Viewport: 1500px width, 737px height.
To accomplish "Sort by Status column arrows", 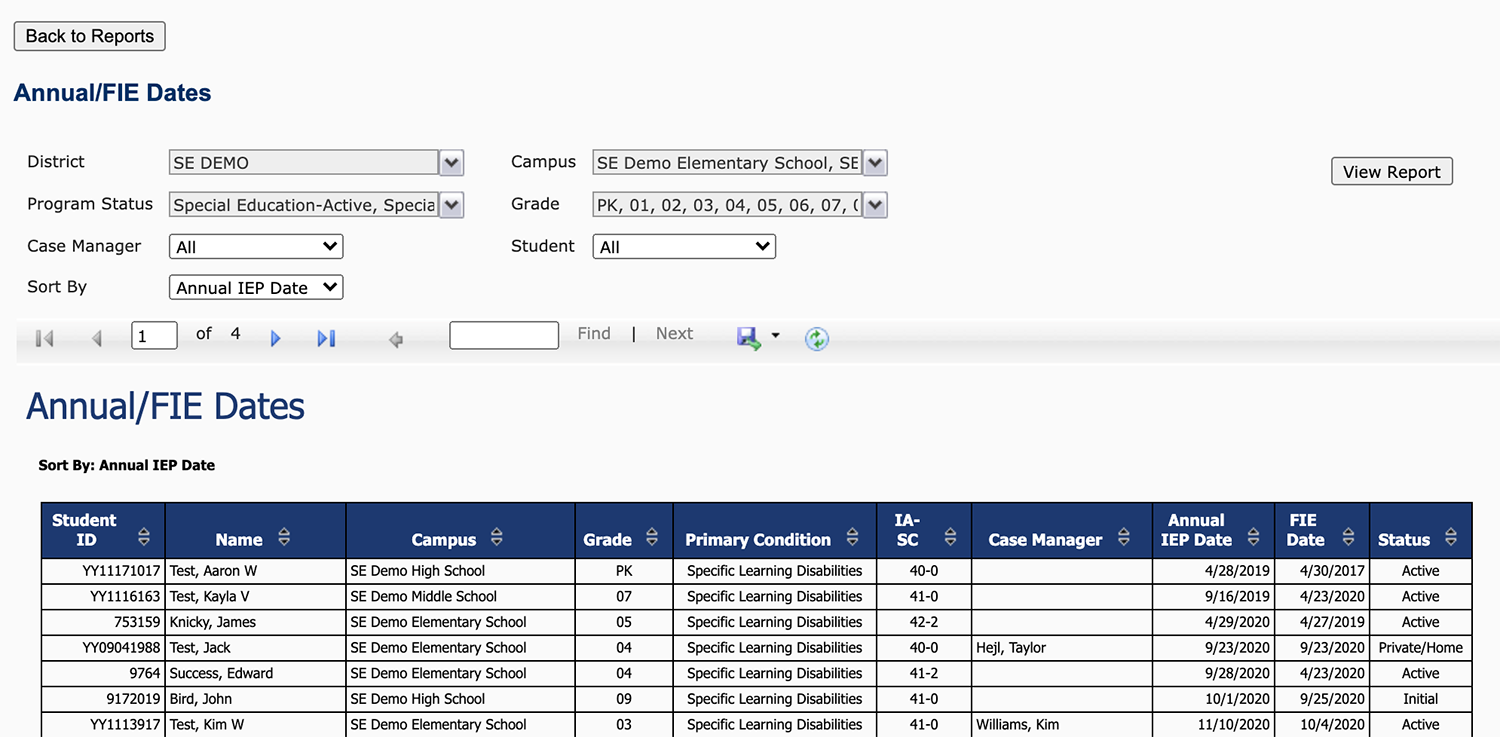I will [x=1451, y=537].
